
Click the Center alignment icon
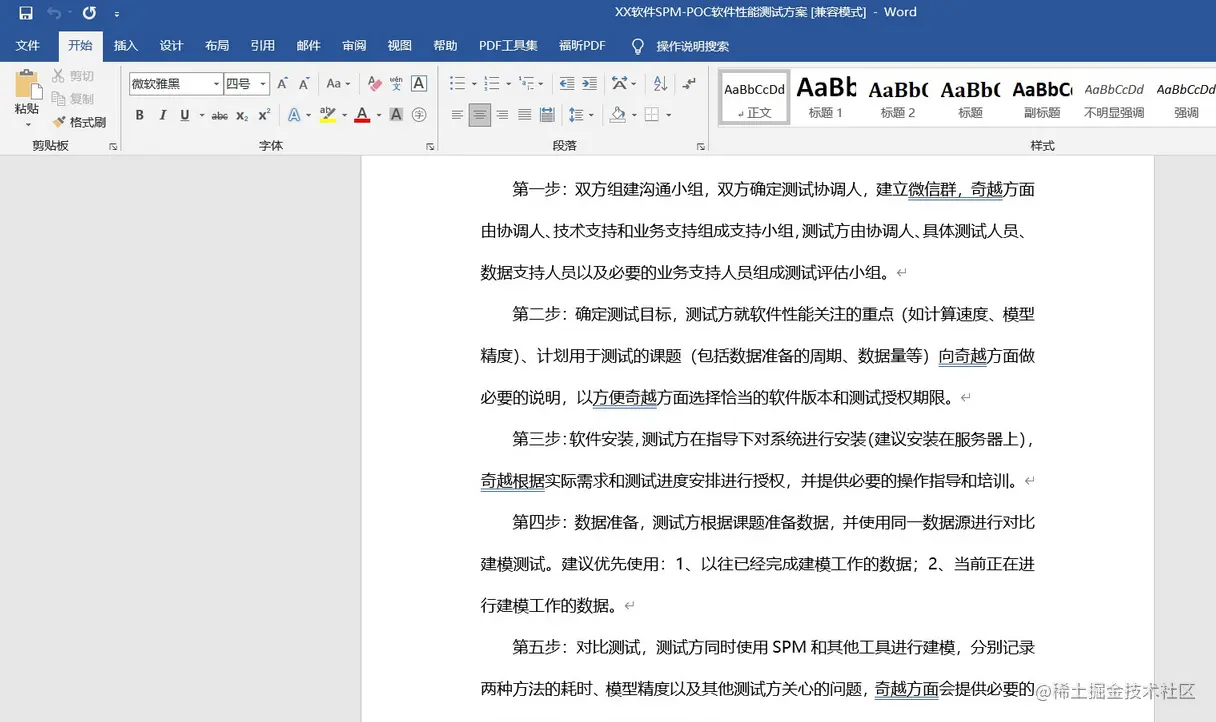(480, 115)
